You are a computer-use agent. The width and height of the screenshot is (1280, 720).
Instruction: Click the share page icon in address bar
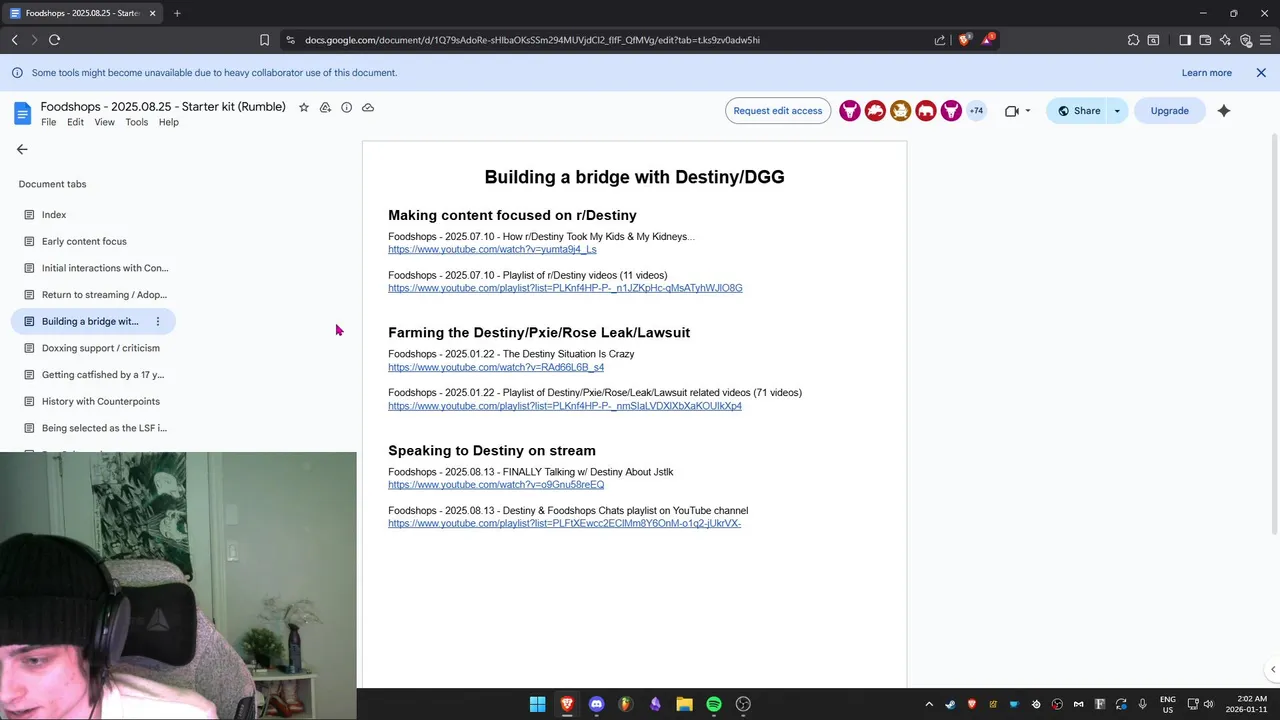coord(940,40)
